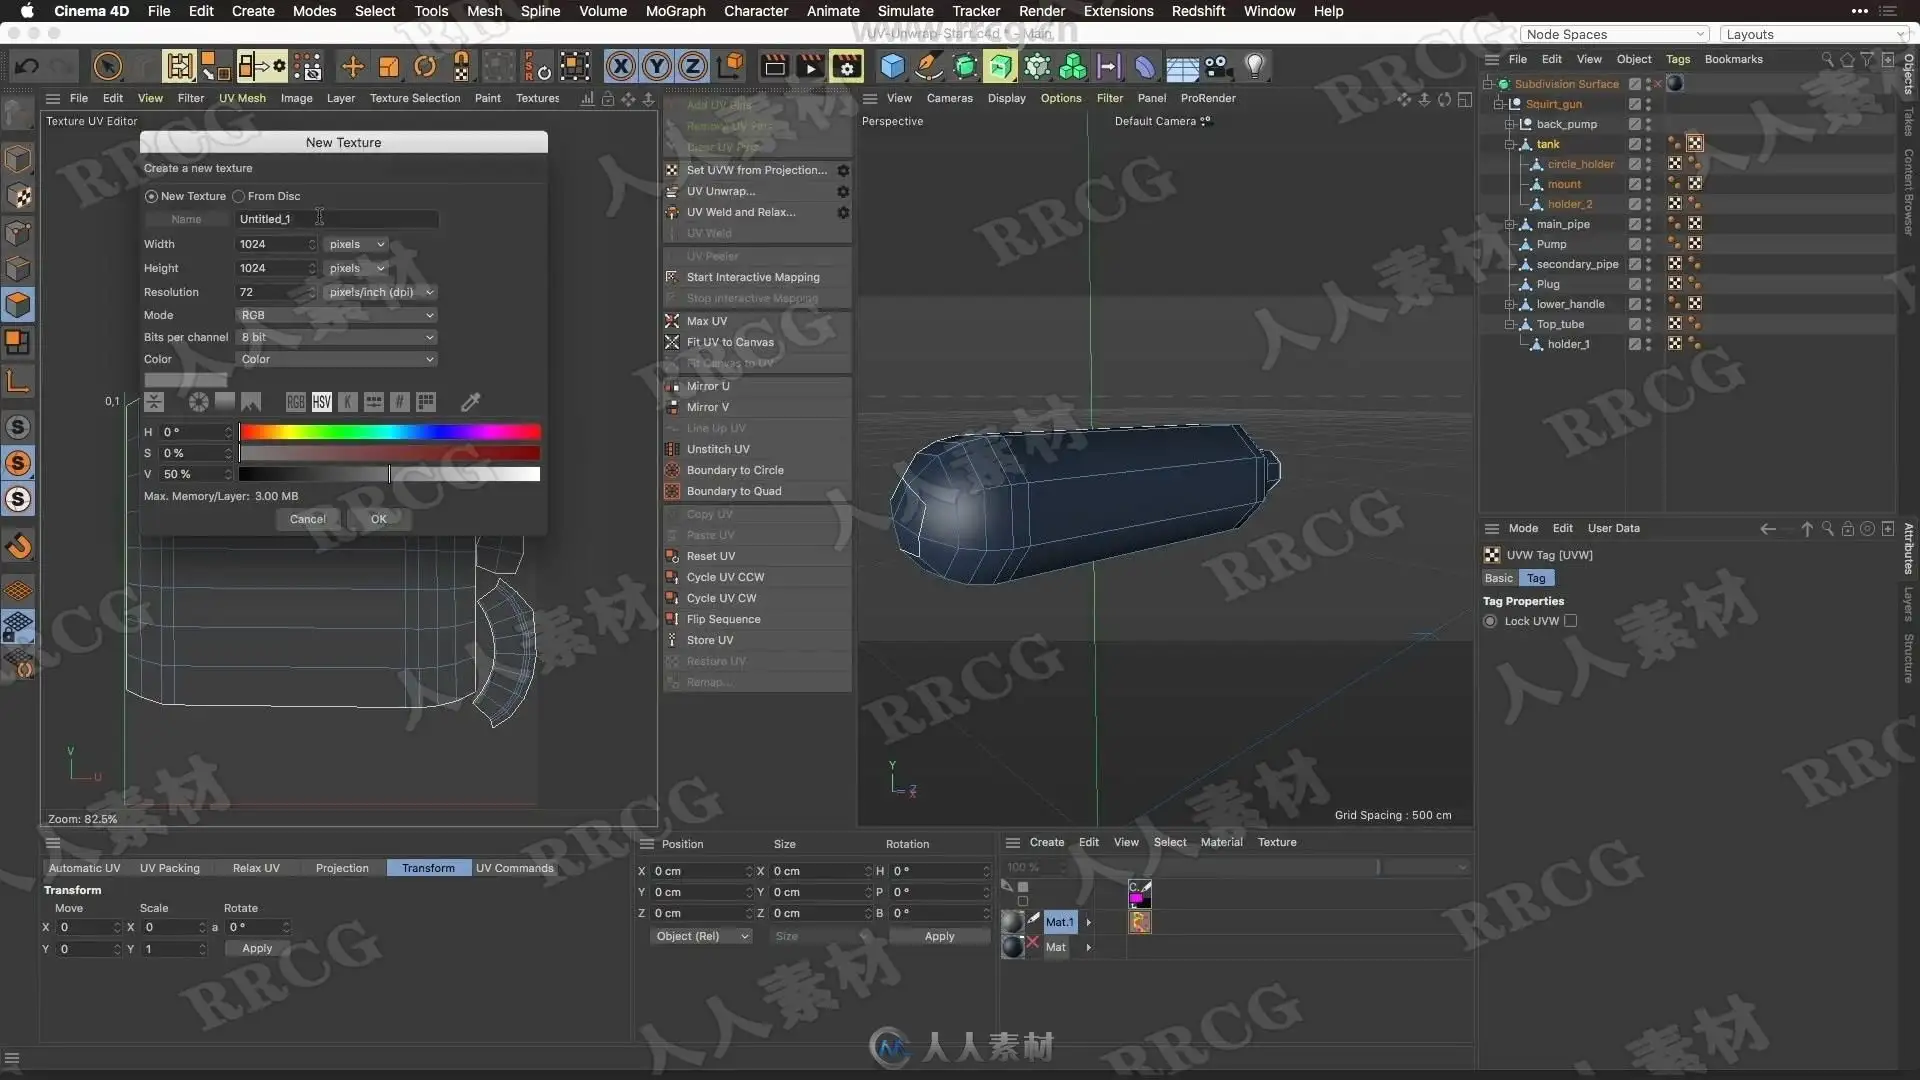
Task: Switch color sliders to RGB mode
Action: coord(295,402)
